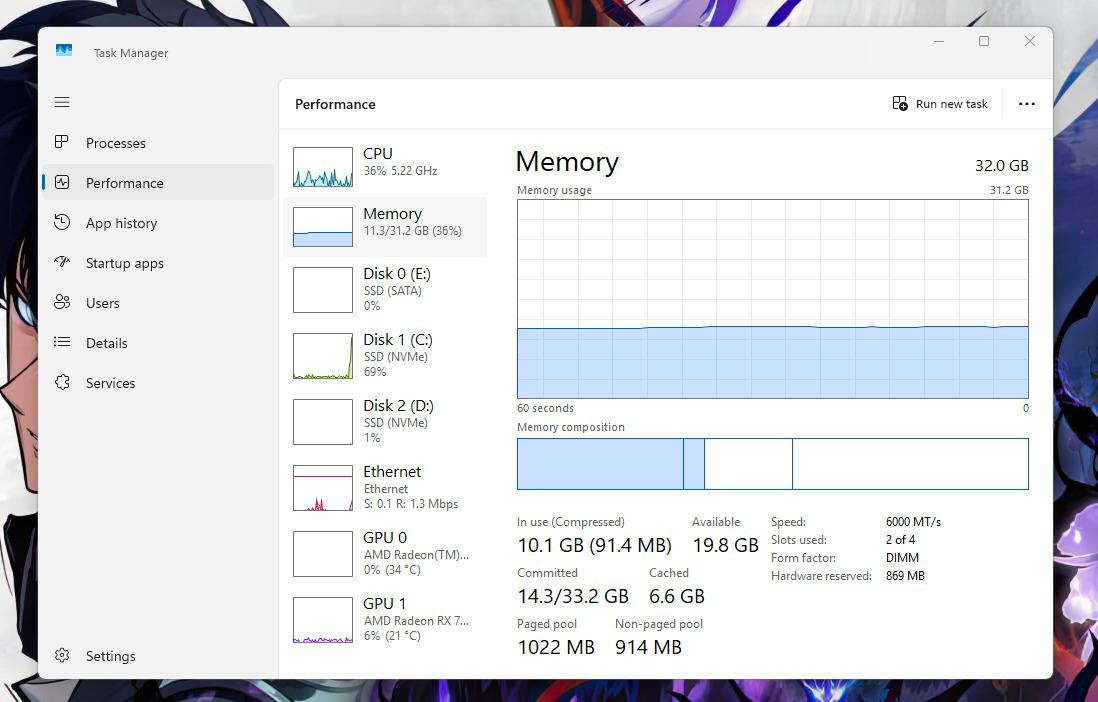
Task: Select Disk 0 (E:) in resource list
Action: [x=385, y=289]
